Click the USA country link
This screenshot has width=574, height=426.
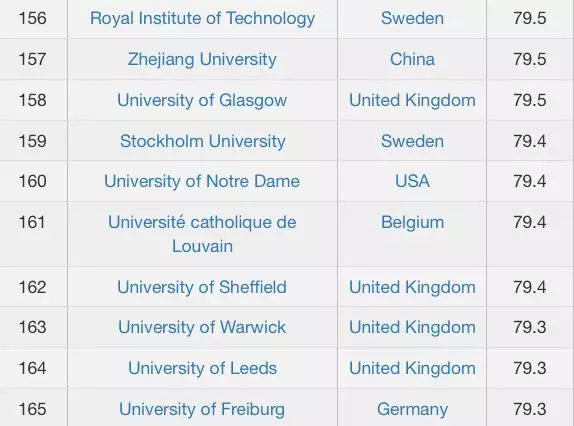[x=412, y=182]
